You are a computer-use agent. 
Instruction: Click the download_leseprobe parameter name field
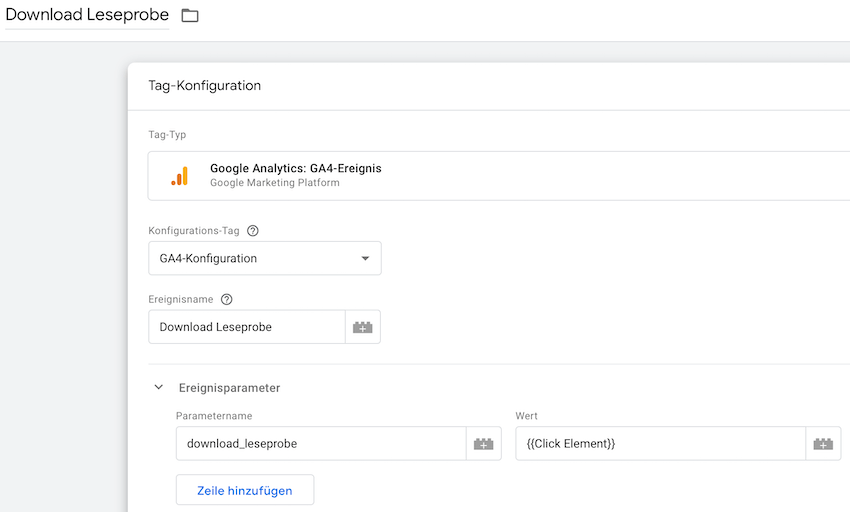click(321, 444)
